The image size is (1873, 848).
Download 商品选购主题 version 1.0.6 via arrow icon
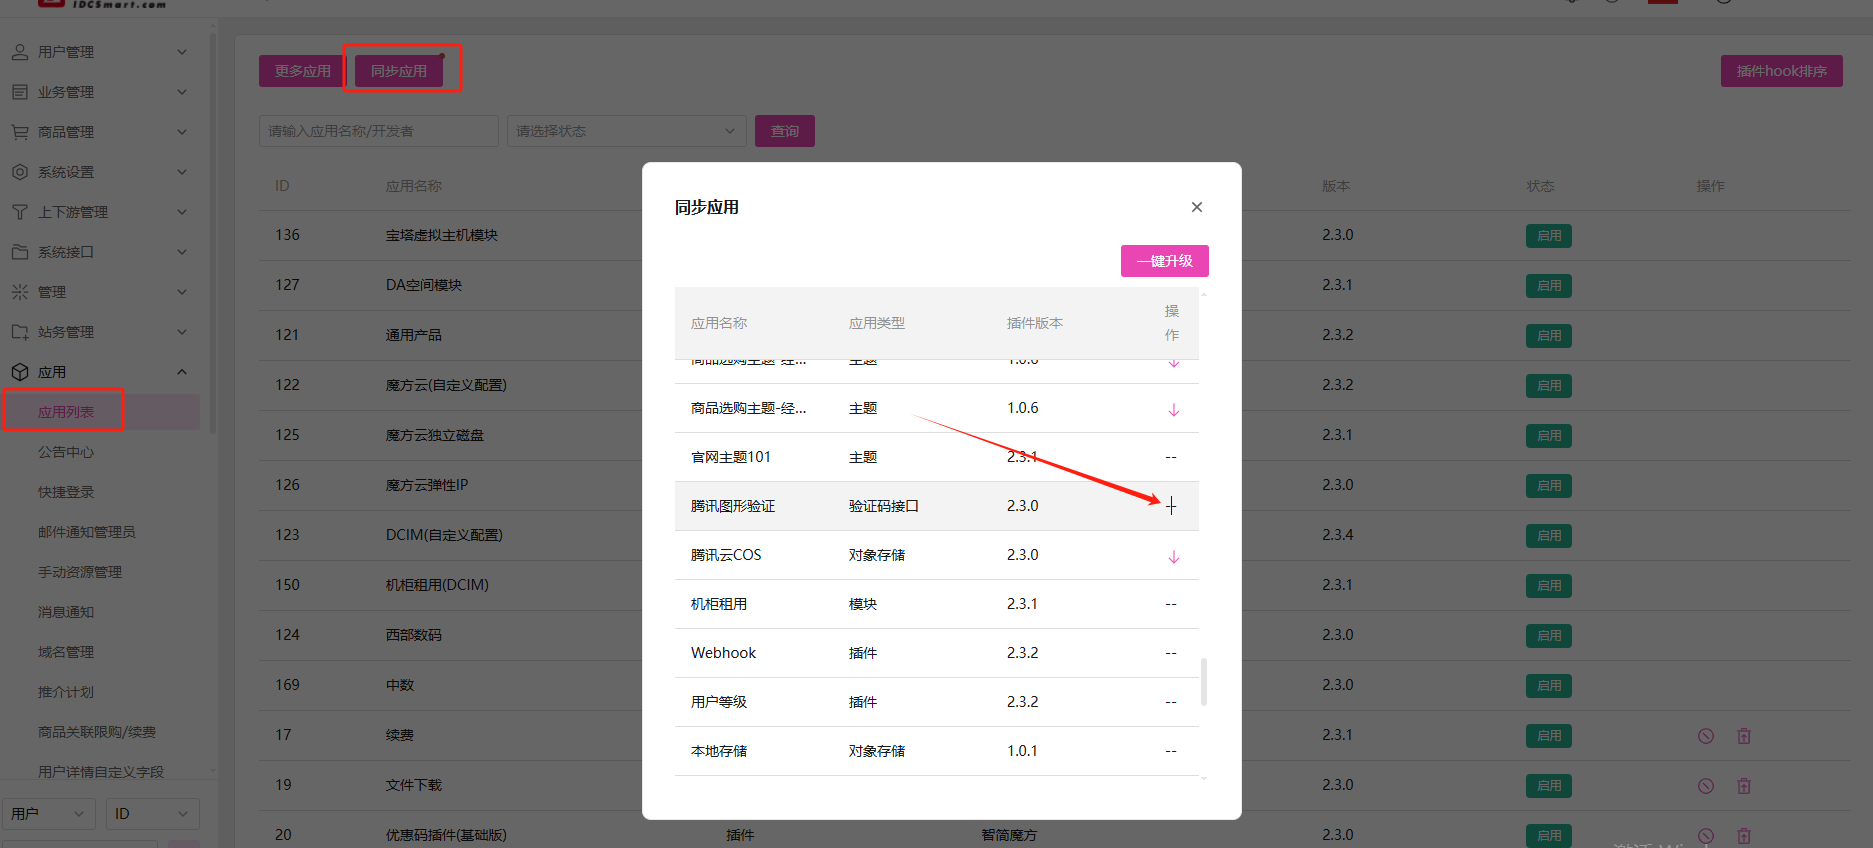point(1174,409)
